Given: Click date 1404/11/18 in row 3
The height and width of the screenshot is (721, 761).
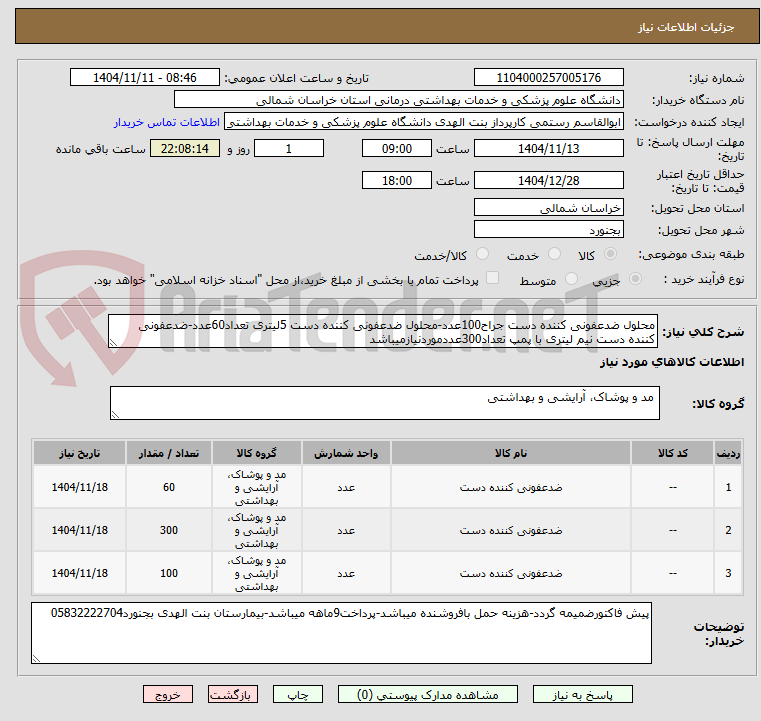Looking at the screenshot, I should point(80,573).
